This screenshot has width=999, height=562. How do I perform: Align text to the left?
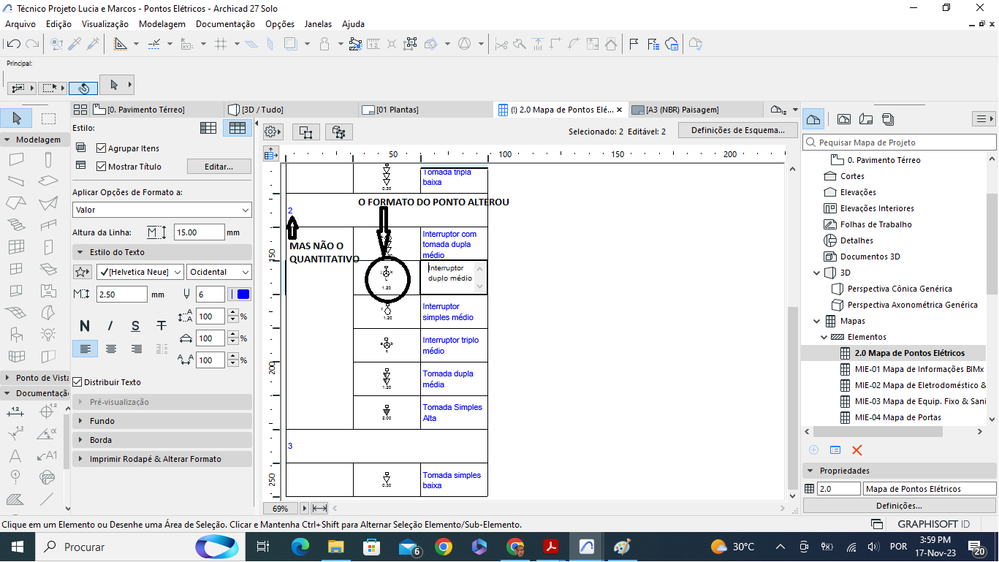[x=85, y=349]
